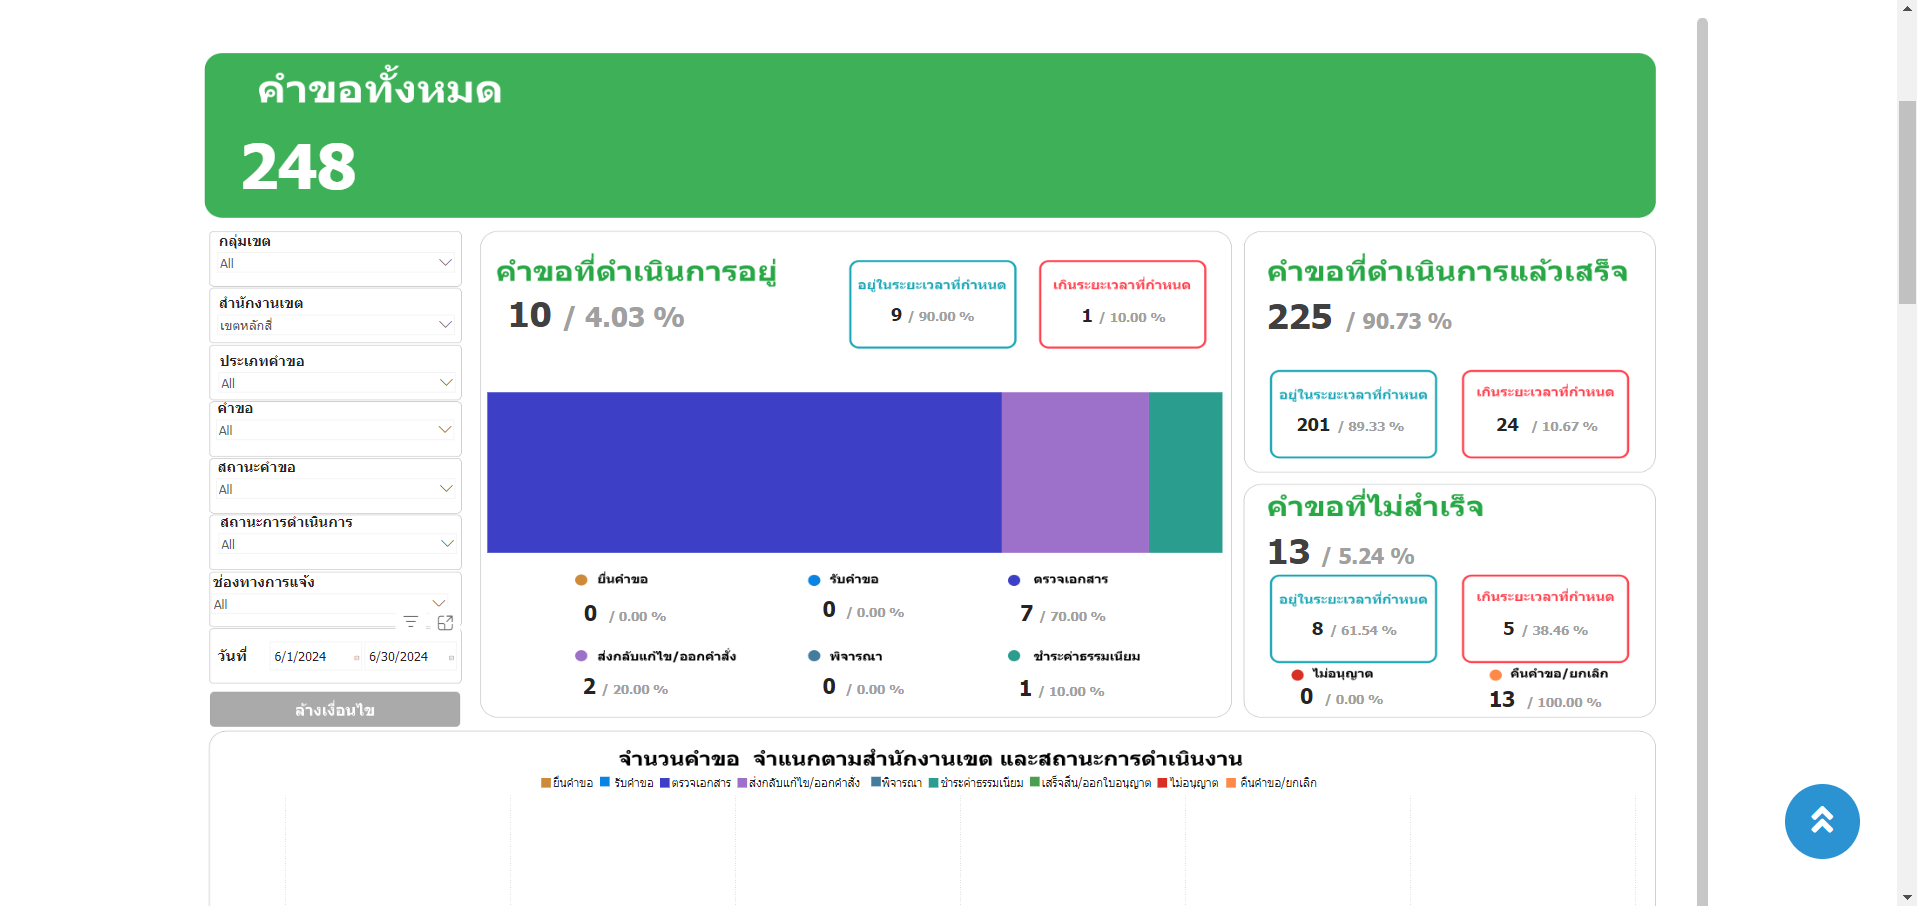Image resolution: width=1917 pixels, height=906 pixels.
Task: Click the filter icon on ช่องทางการแจ้ง slicer
Action: point(410,622)
